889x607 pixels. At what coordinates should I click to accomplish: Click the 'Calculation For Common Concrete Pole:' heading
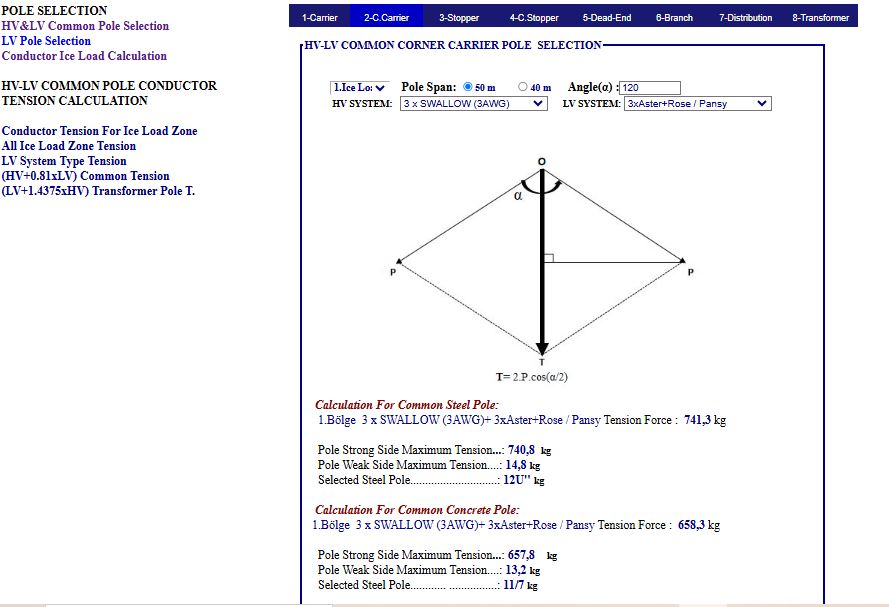[x=417, y=510]
